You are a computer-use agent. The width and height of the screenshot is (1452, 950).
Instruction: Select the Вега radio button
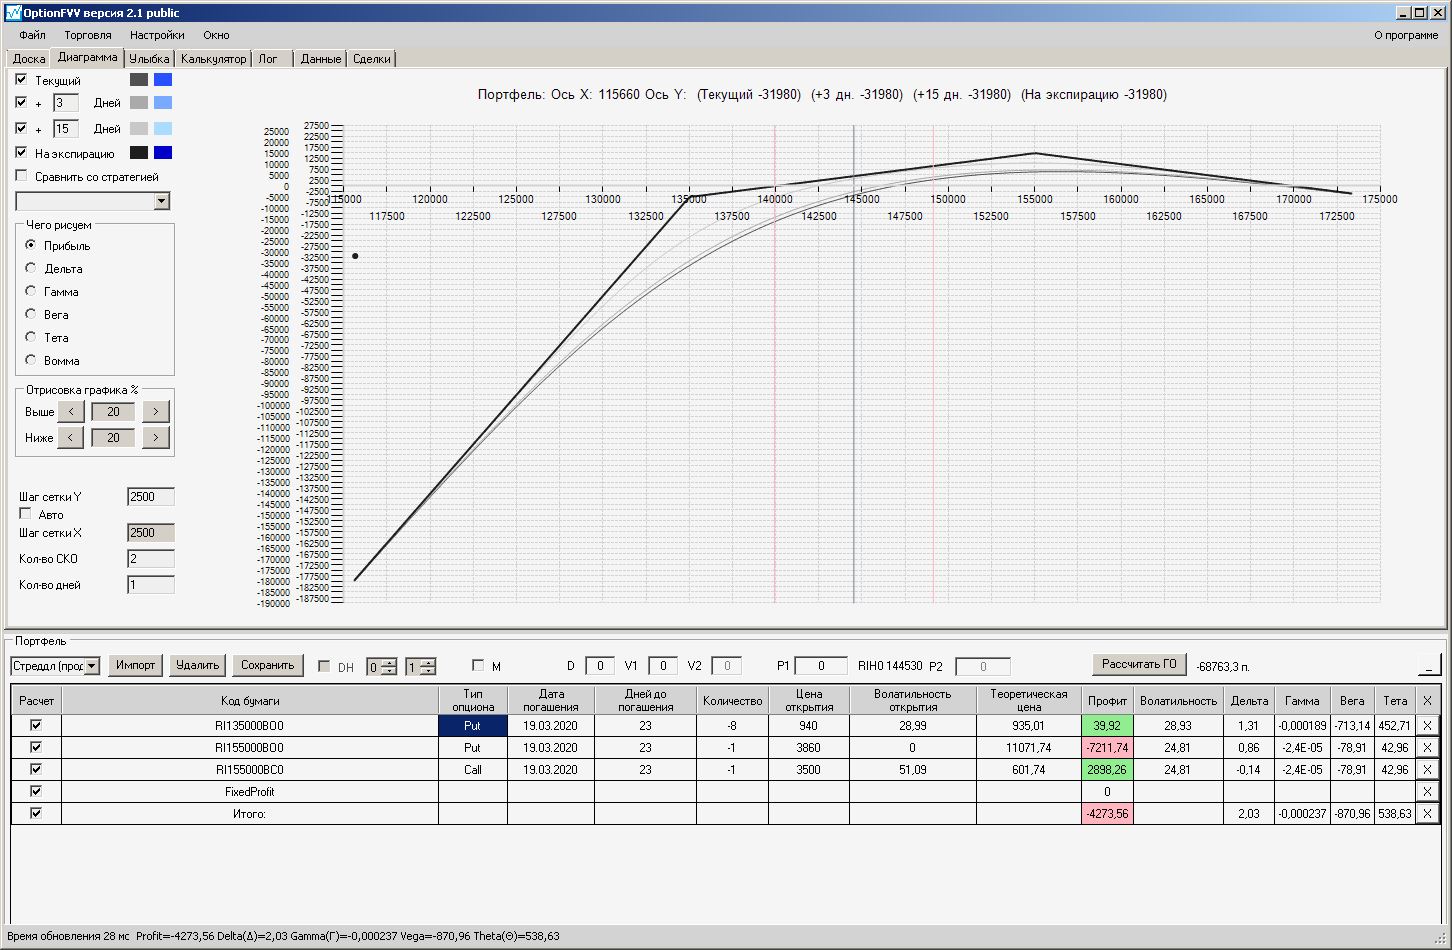pos(31,314)
